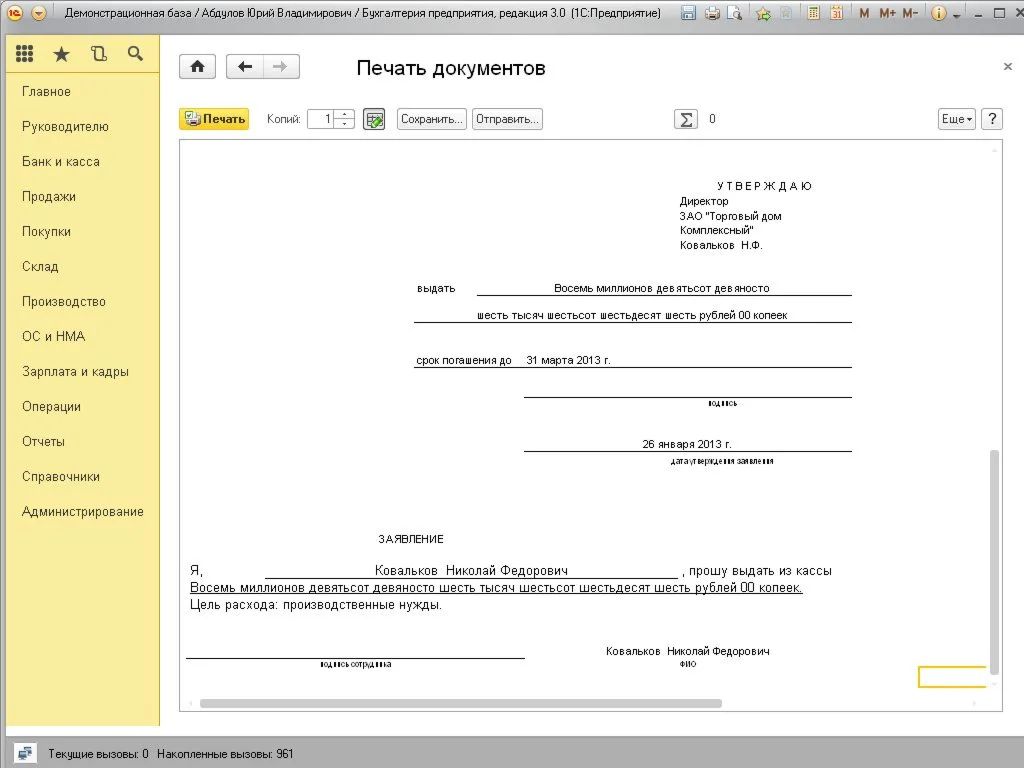Open the calendar icon in title bar
Viewport: 1024px width, 768px height.
click(x=836, y=13)
